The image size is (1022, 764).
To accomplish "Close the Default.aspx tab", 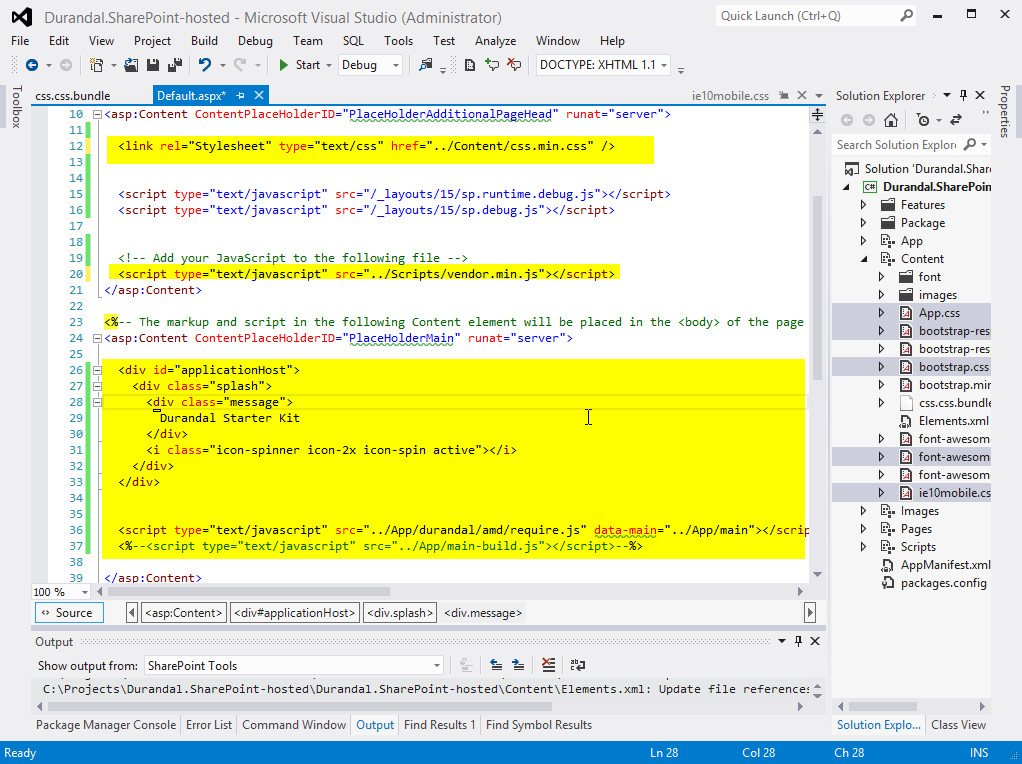I will (x=259, y=95).
